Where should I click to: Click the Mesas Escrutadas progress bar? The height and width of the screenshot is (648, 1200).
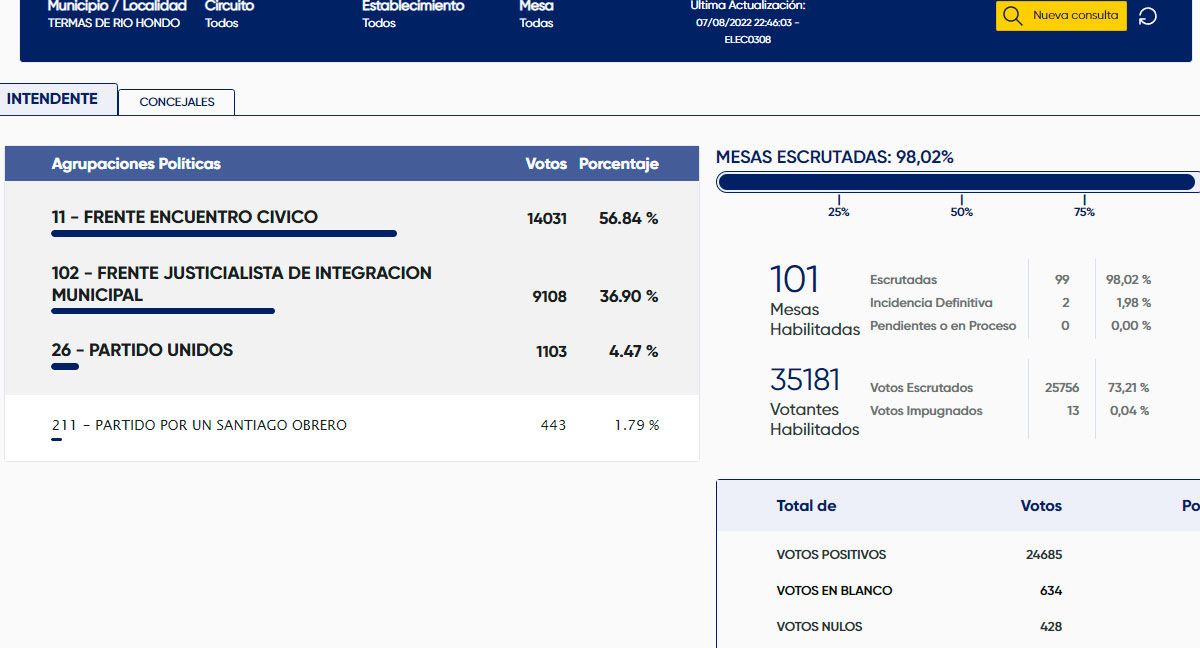click(x=956, y=182)
